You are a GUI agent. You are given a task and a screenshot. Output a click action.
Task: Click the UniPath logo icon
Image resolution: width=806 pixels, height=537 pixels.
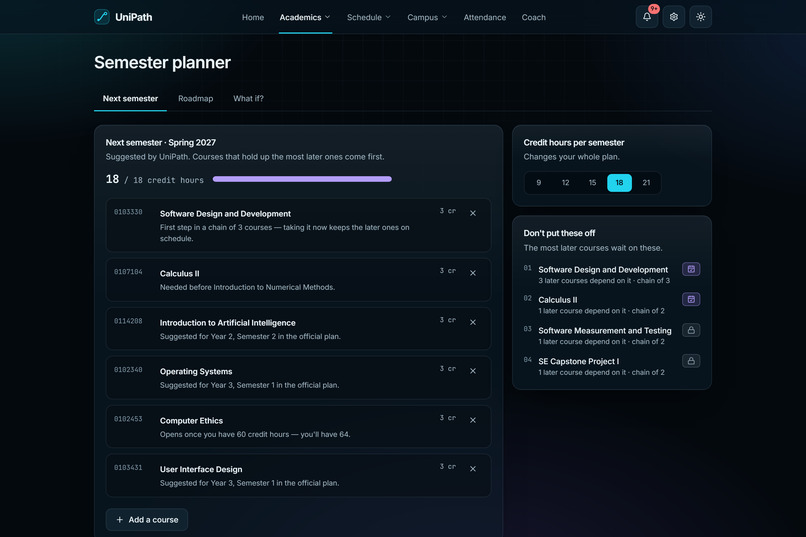[102, 17]
